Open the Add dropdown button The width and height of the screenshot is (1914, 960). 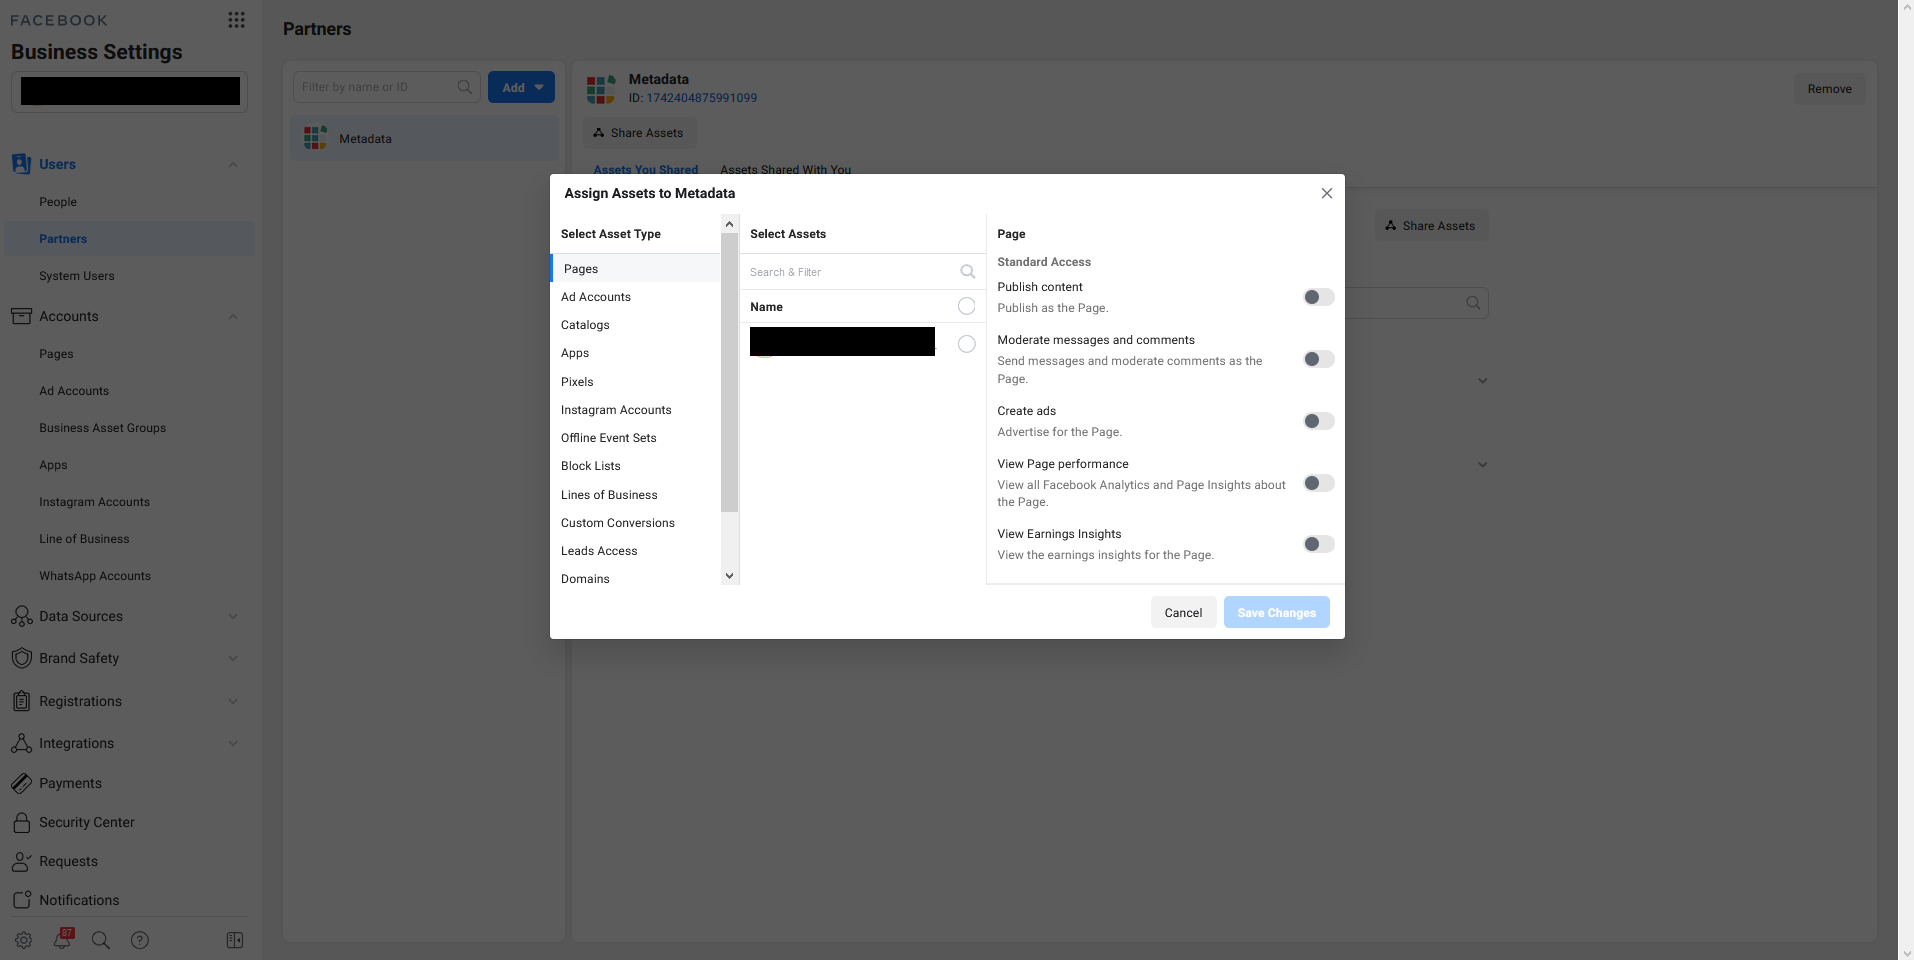(x=522, y=87)
